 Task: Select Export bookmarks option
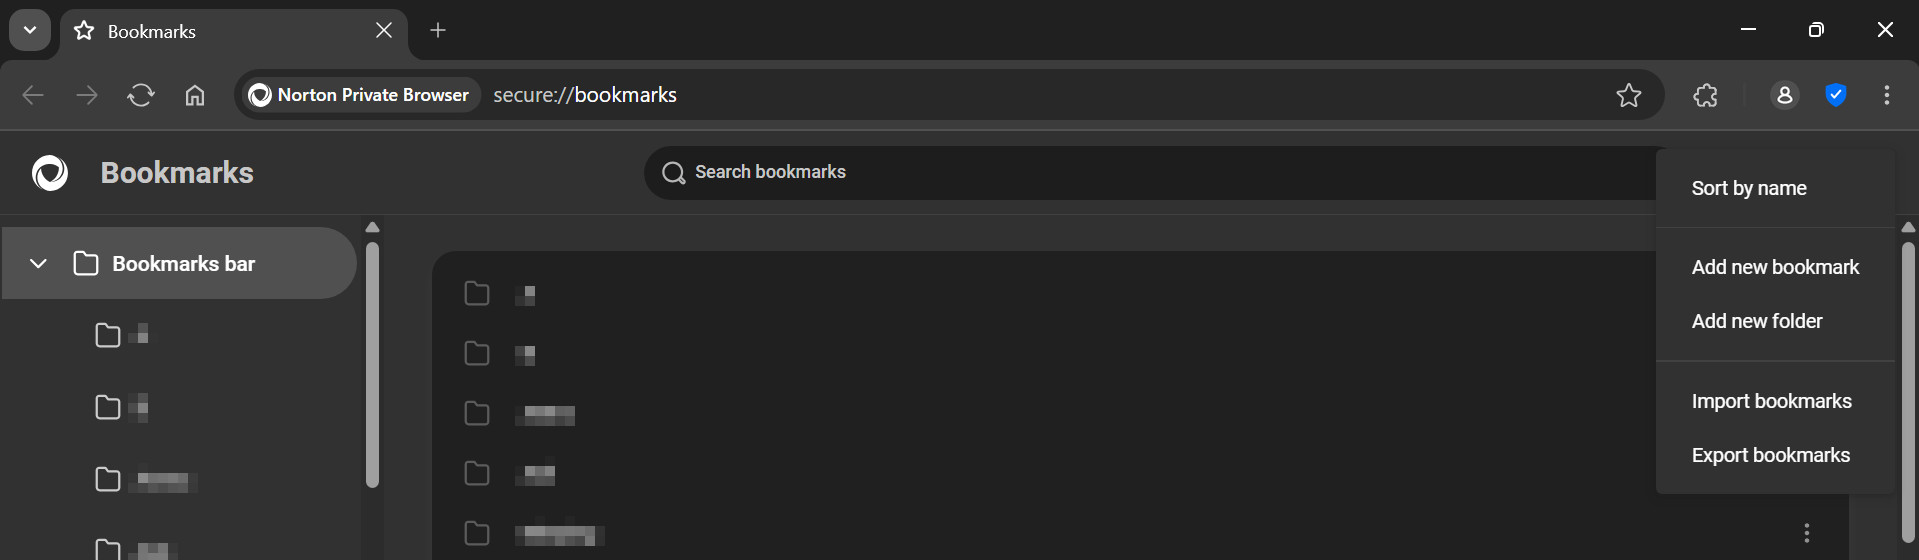tap(1770, 455)
